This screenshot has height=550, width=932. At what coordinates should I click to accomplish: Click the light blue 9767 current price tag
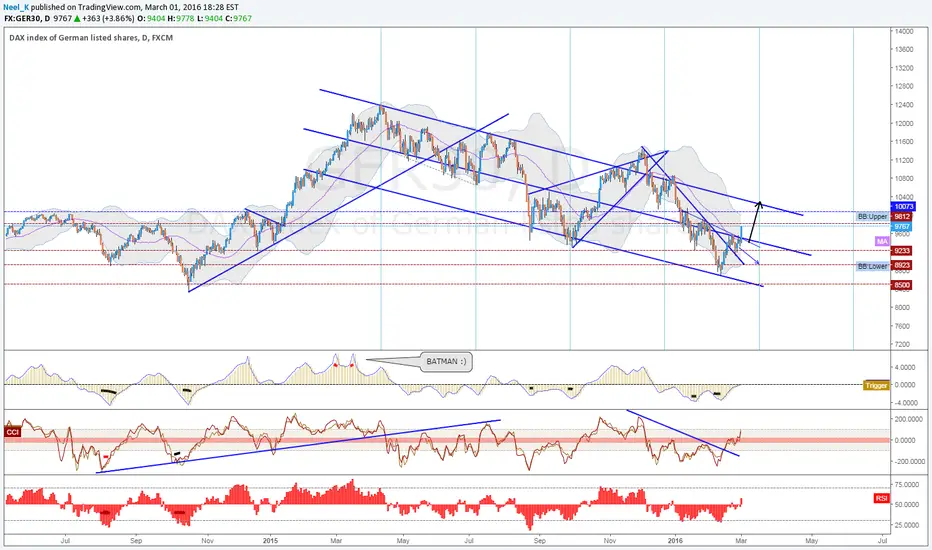pos(902,227)
